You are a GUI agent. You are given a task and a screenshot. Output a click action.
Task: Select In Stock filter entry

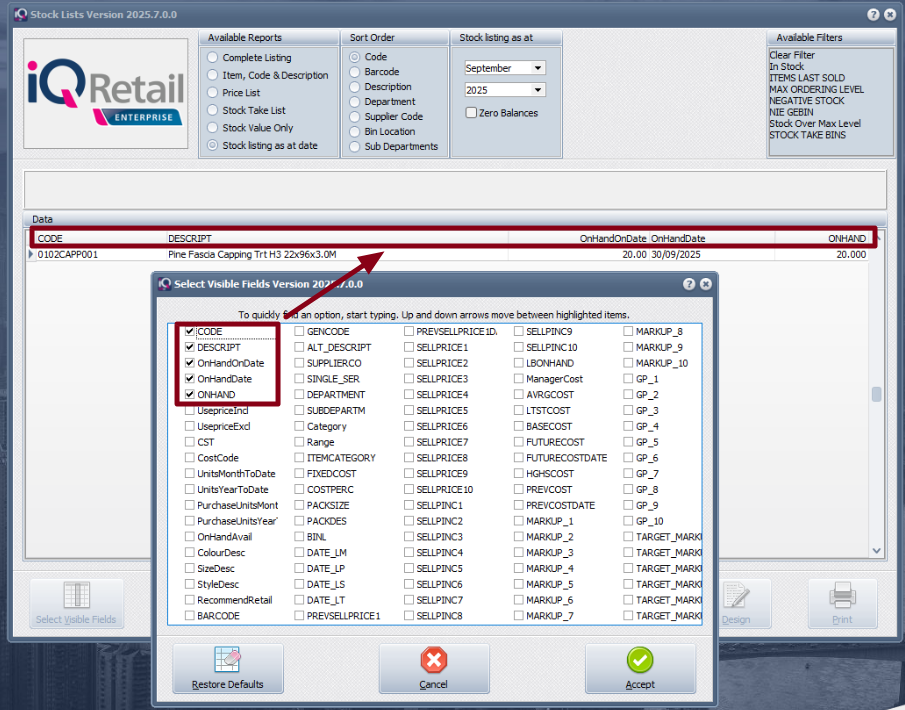pos(786,67)
